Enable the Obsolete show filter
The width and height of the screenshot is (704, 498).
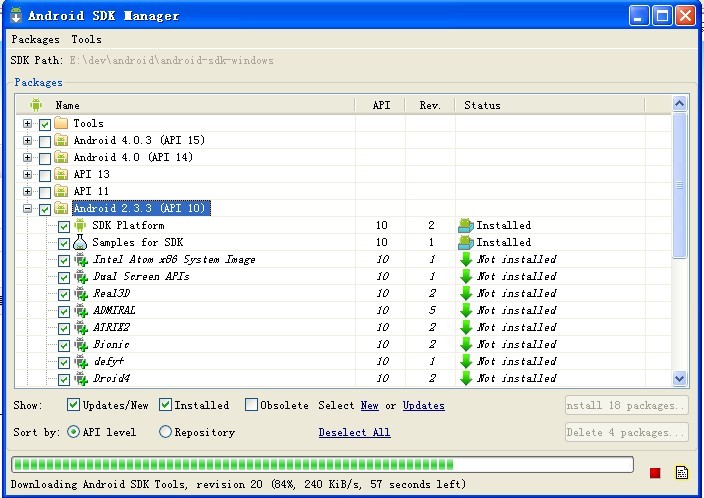coord(251,405)
